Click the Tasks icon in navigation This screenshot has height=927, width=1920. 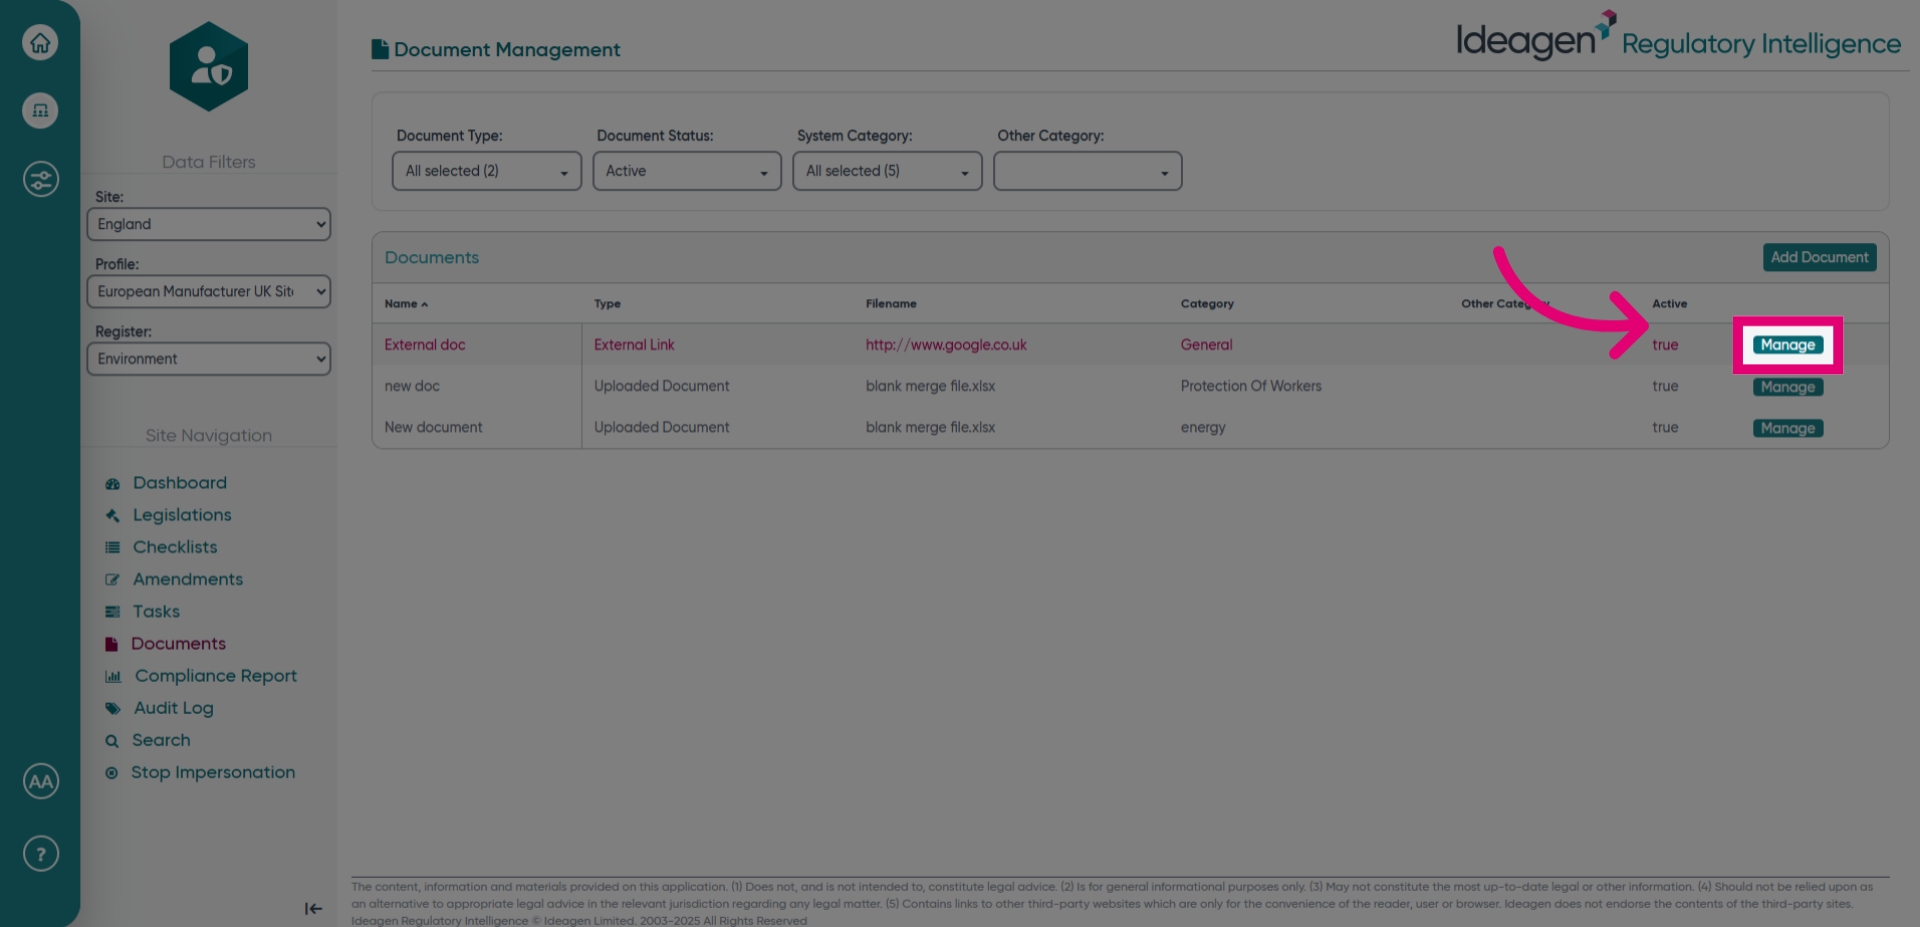[x=112, y=612]
